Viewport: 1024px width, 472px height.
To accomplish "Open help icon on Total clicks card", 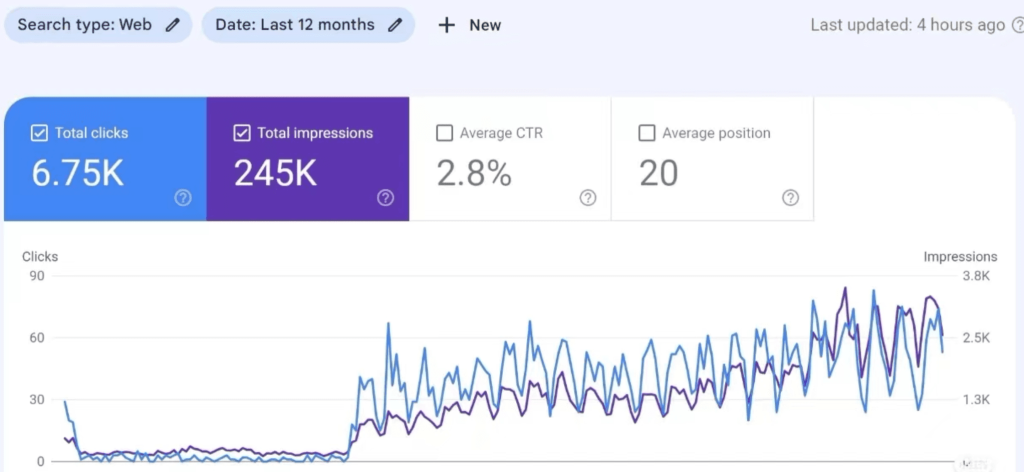I will [183, 198].
